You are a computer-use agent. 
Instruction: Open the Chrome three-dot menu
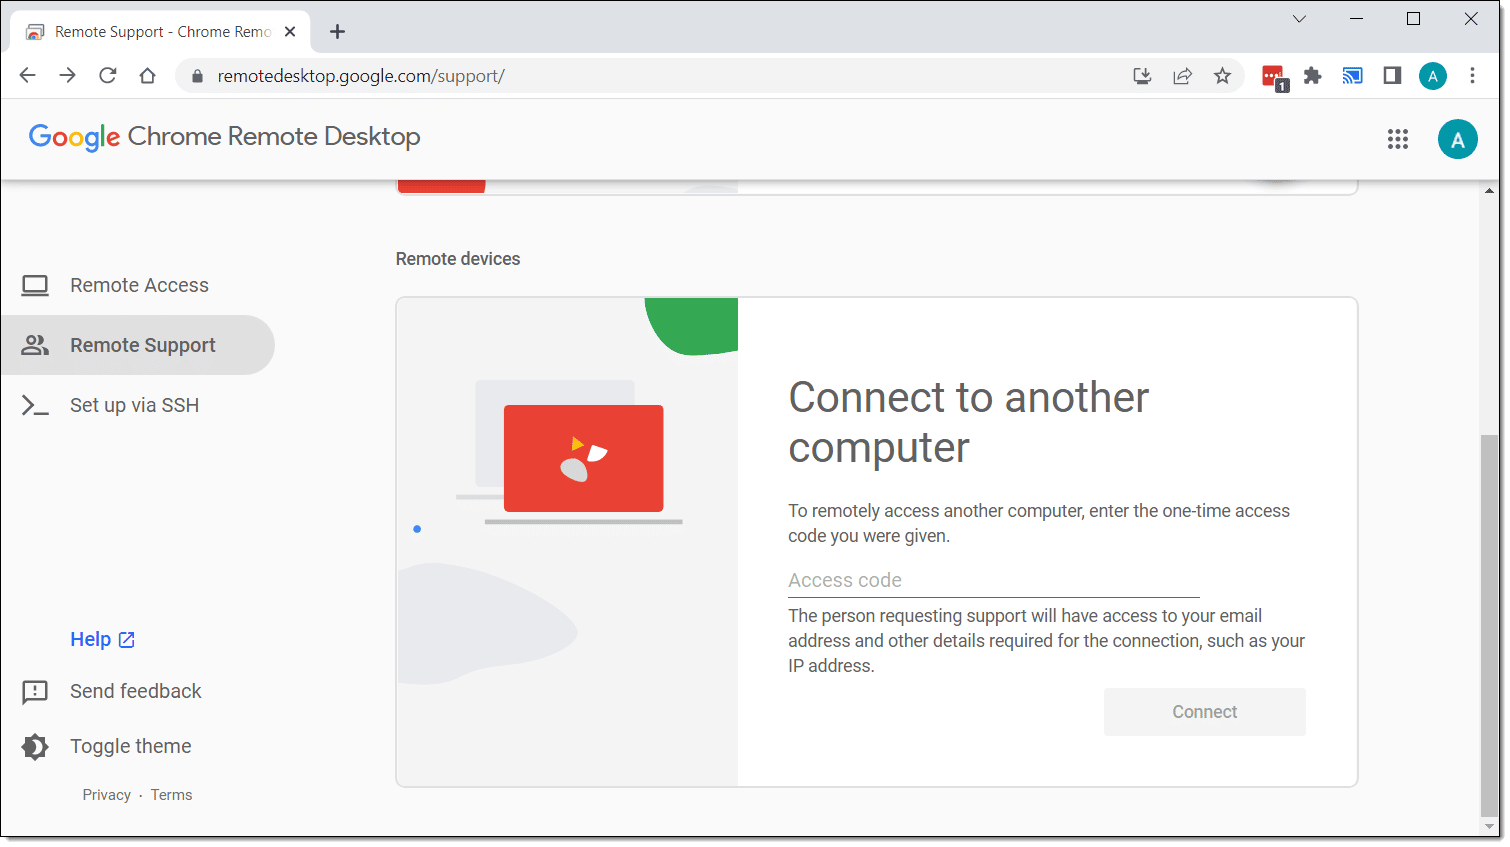1472,76
